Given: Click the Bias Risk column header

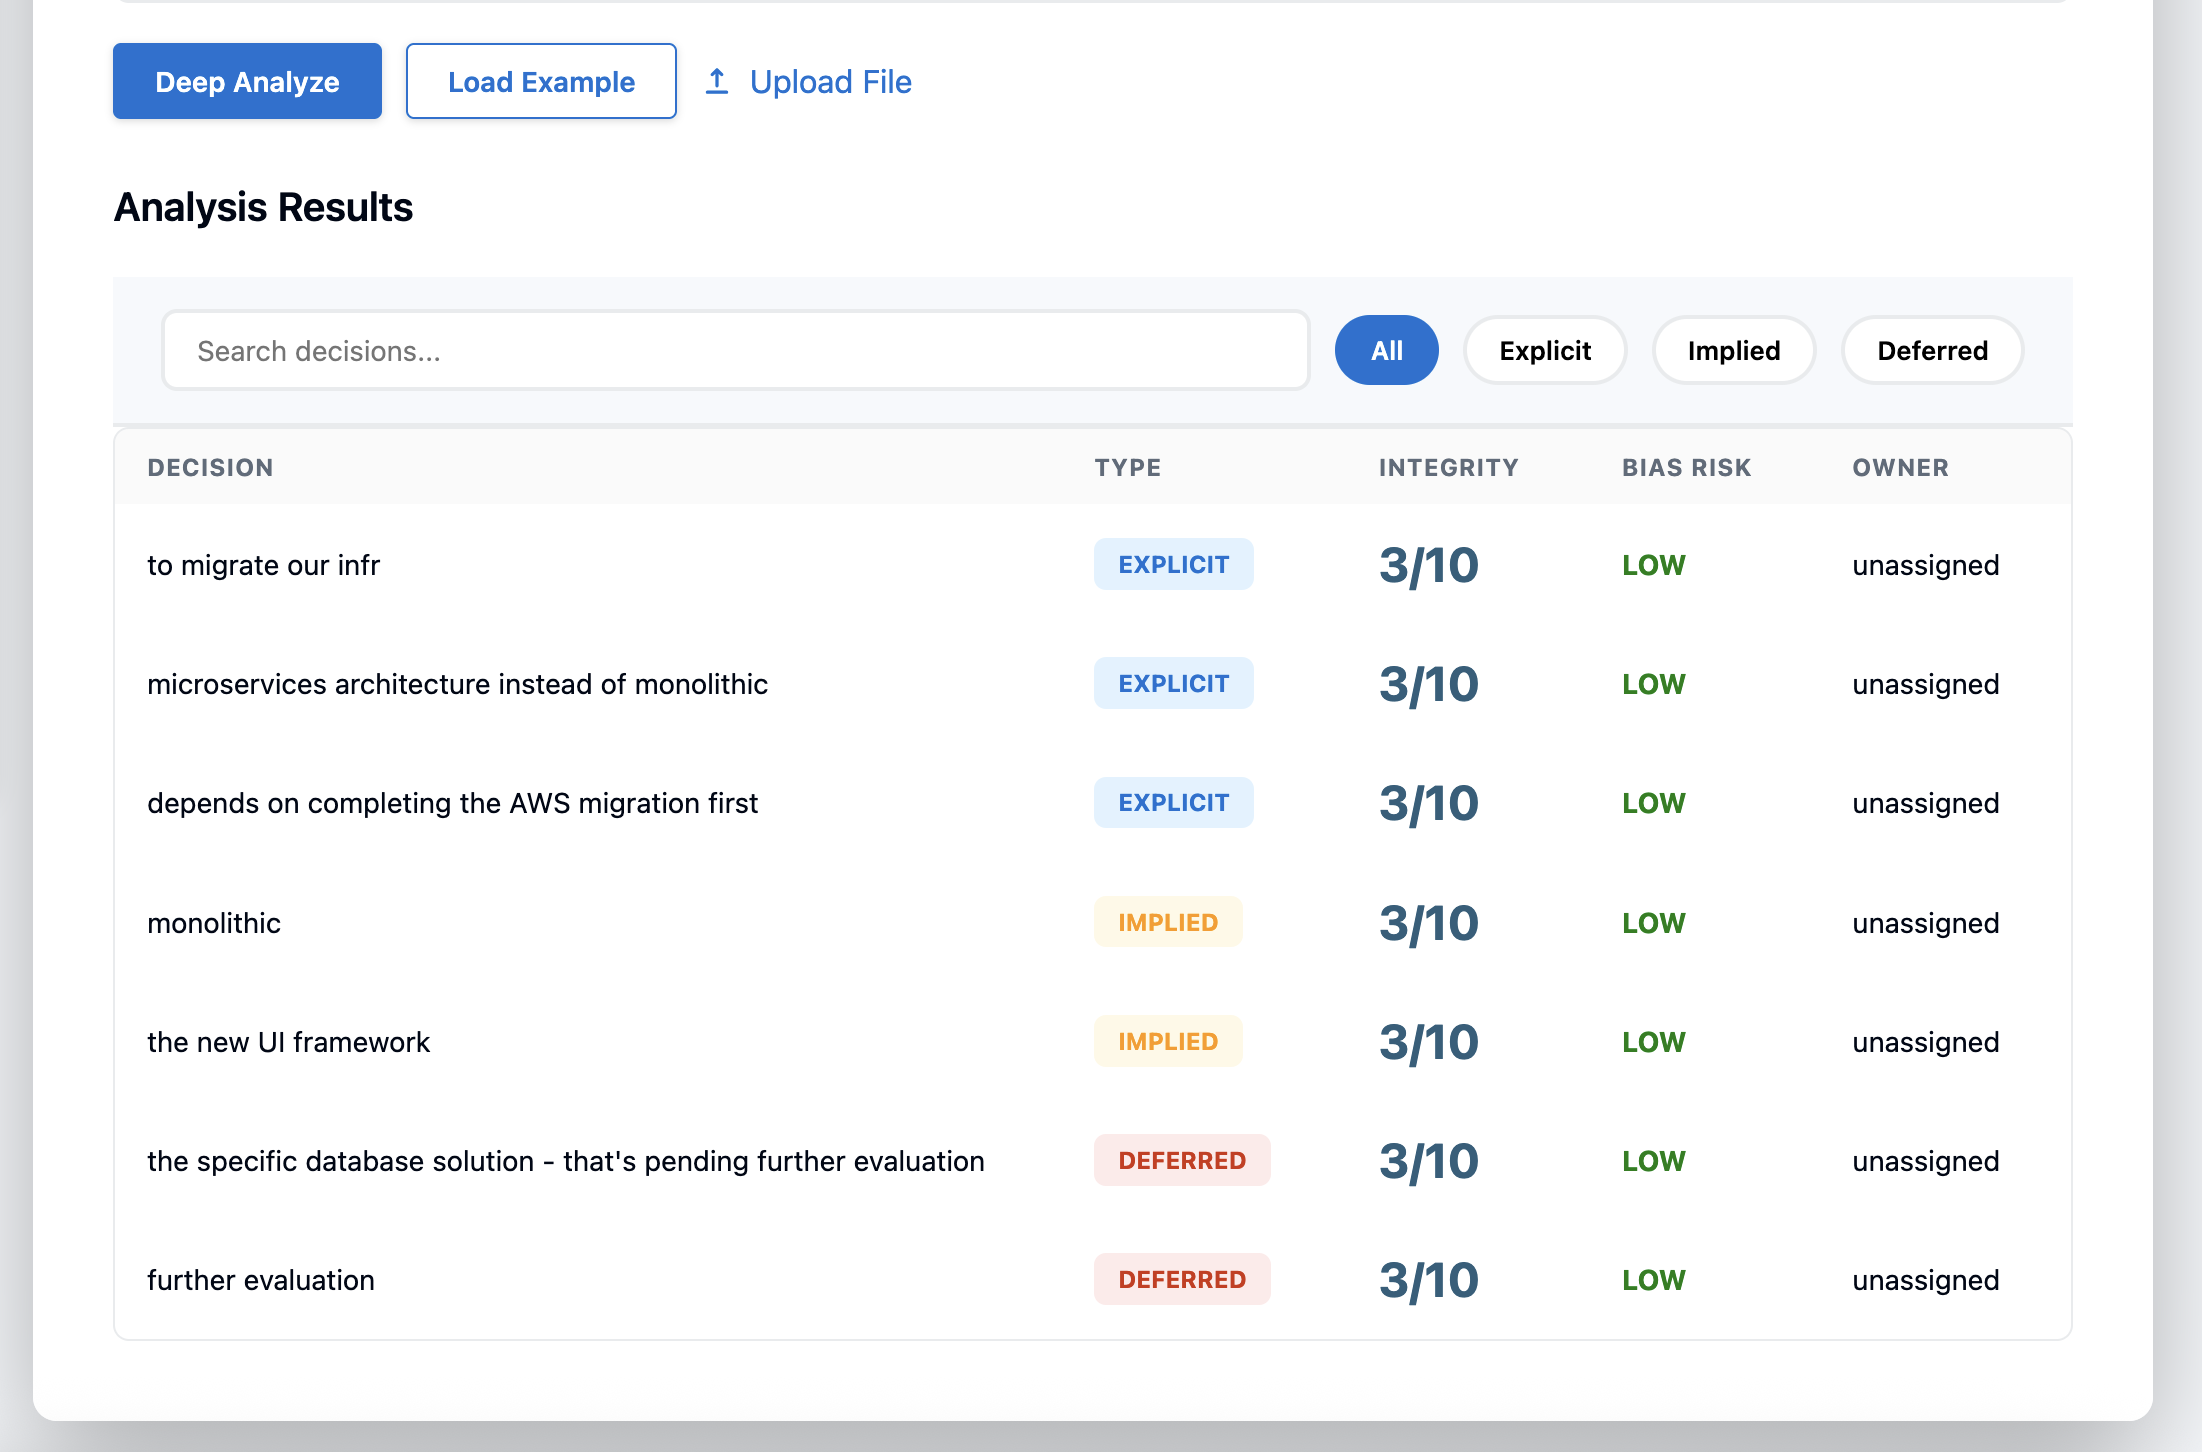Looking at the screenshot, I should point(1686,468).
